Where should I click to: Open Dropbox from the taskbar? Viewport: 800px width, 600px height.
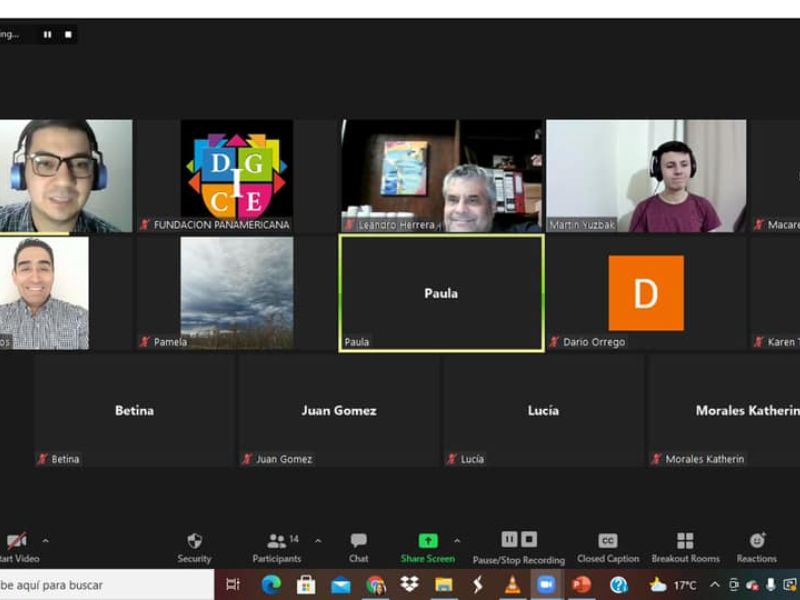coord(409,584)
